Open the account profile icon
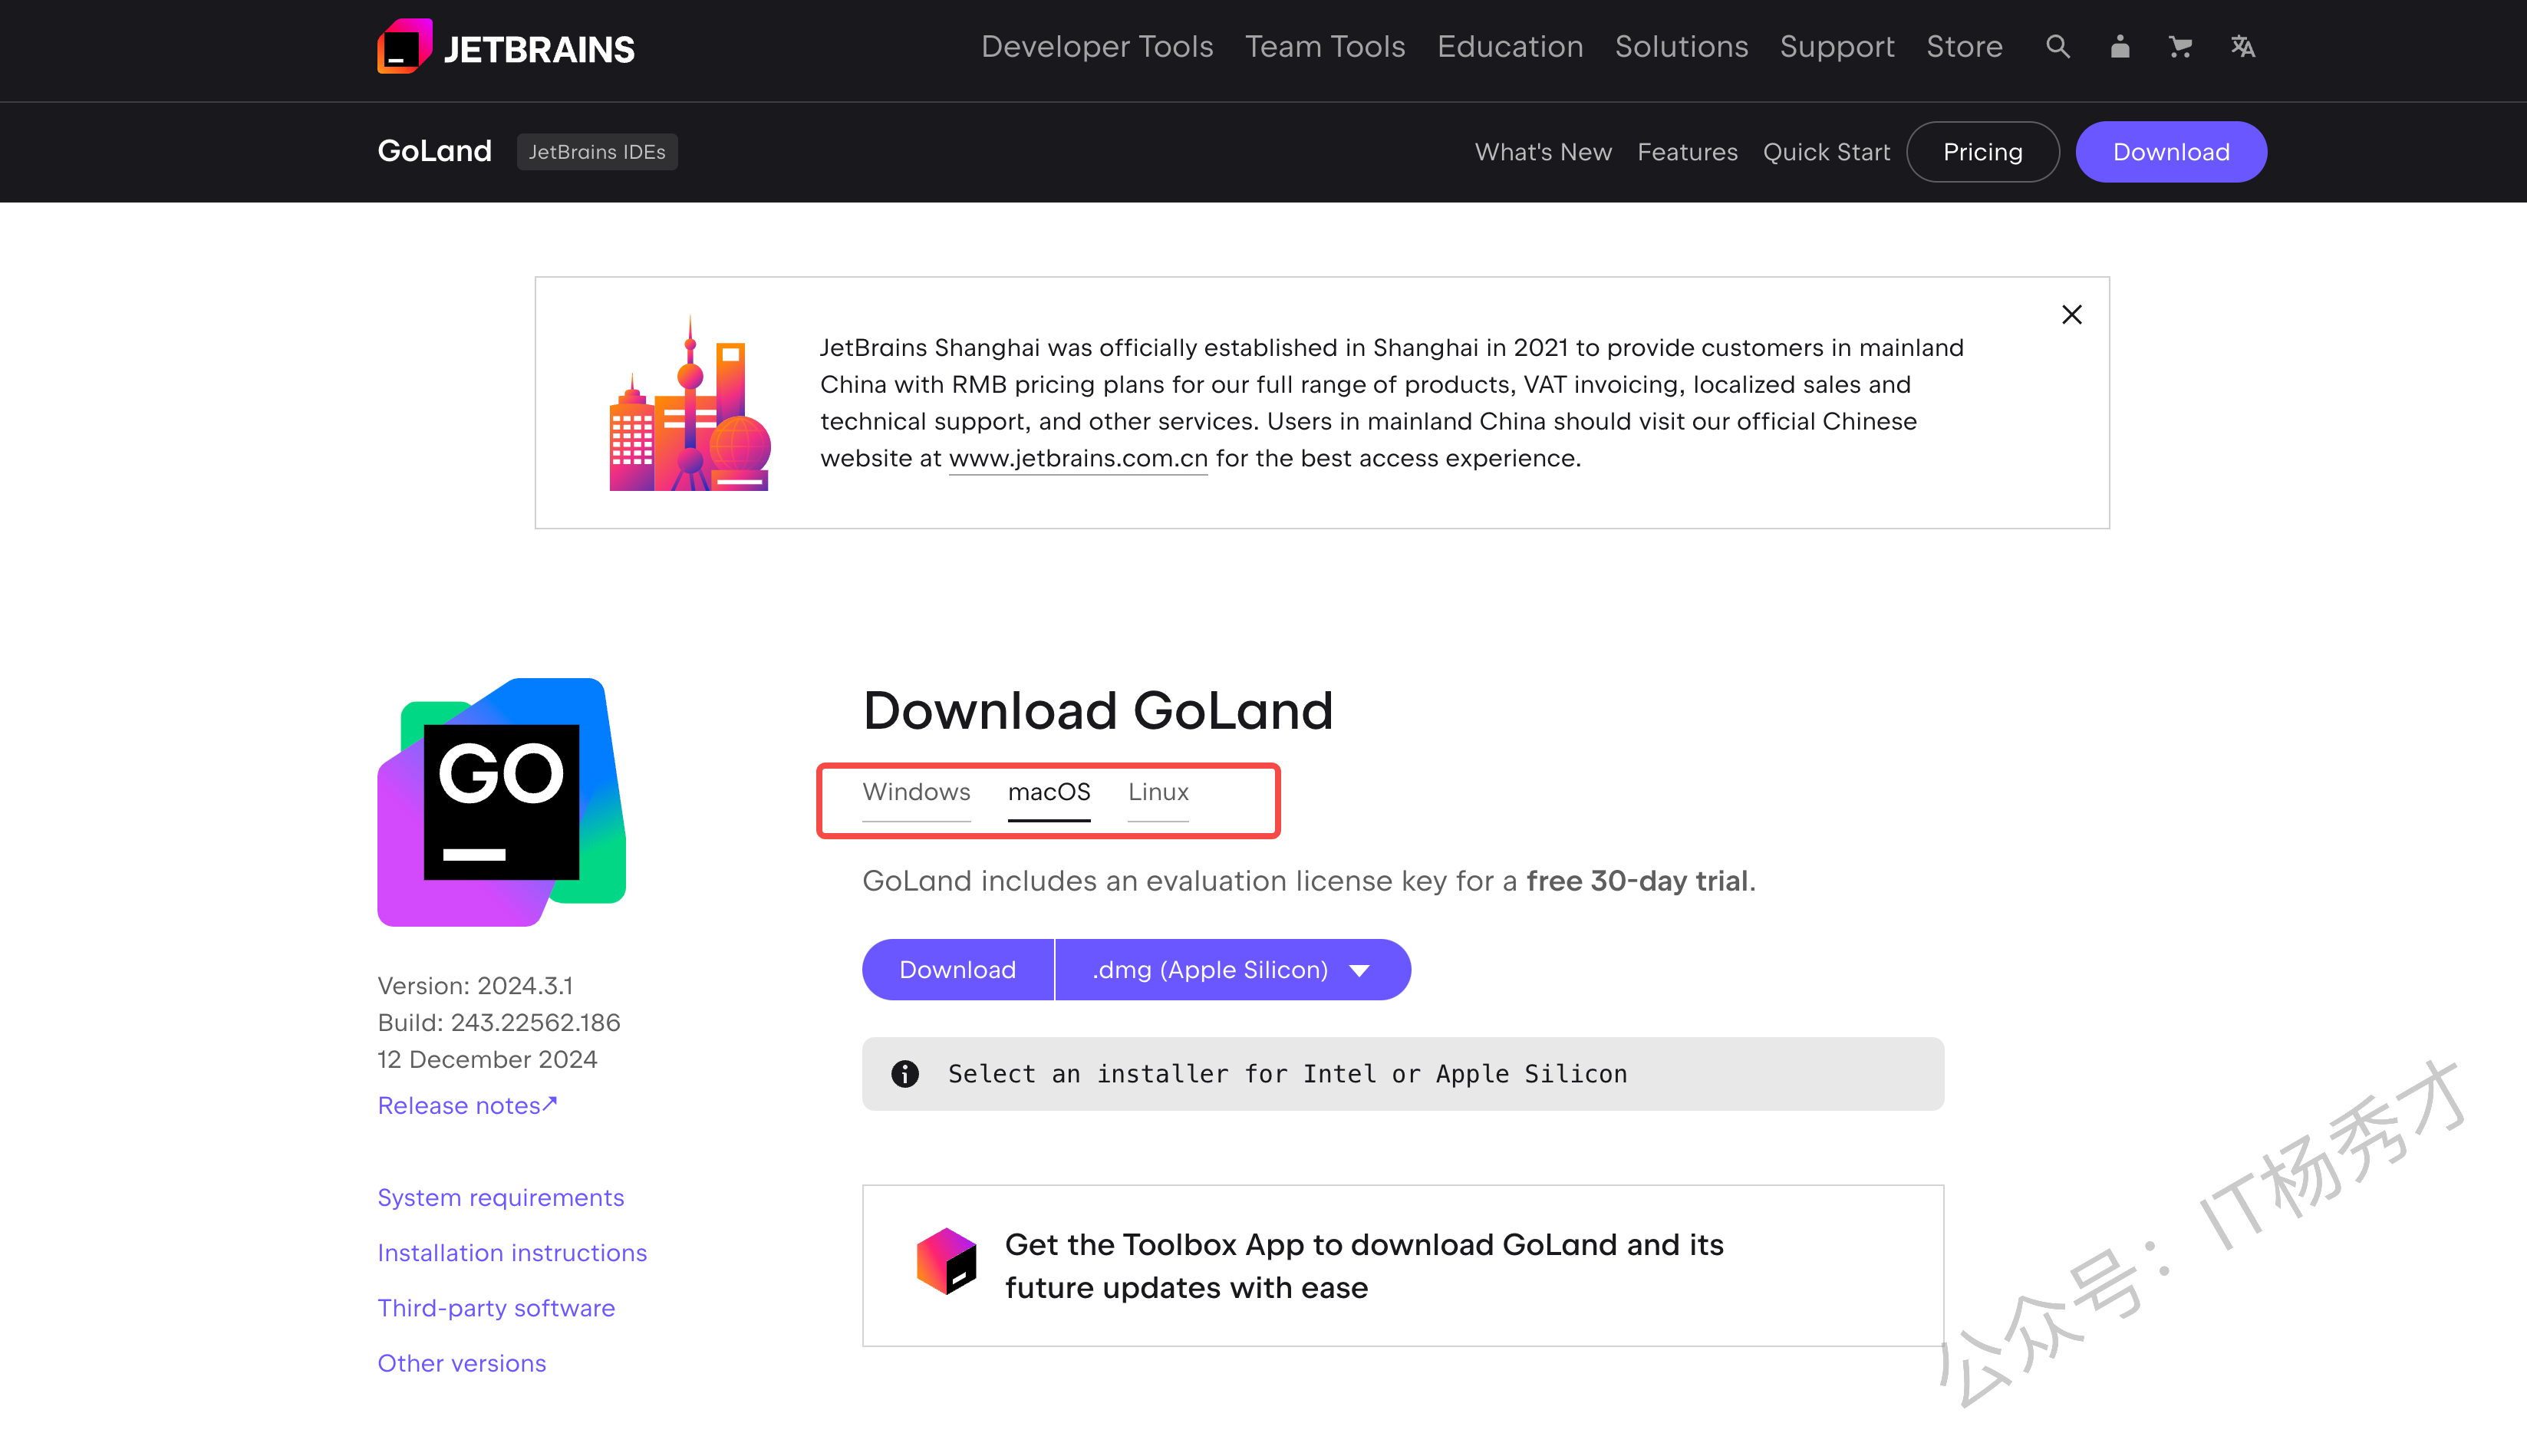The image size is (2527, 1456). (x=2119, y=47)
